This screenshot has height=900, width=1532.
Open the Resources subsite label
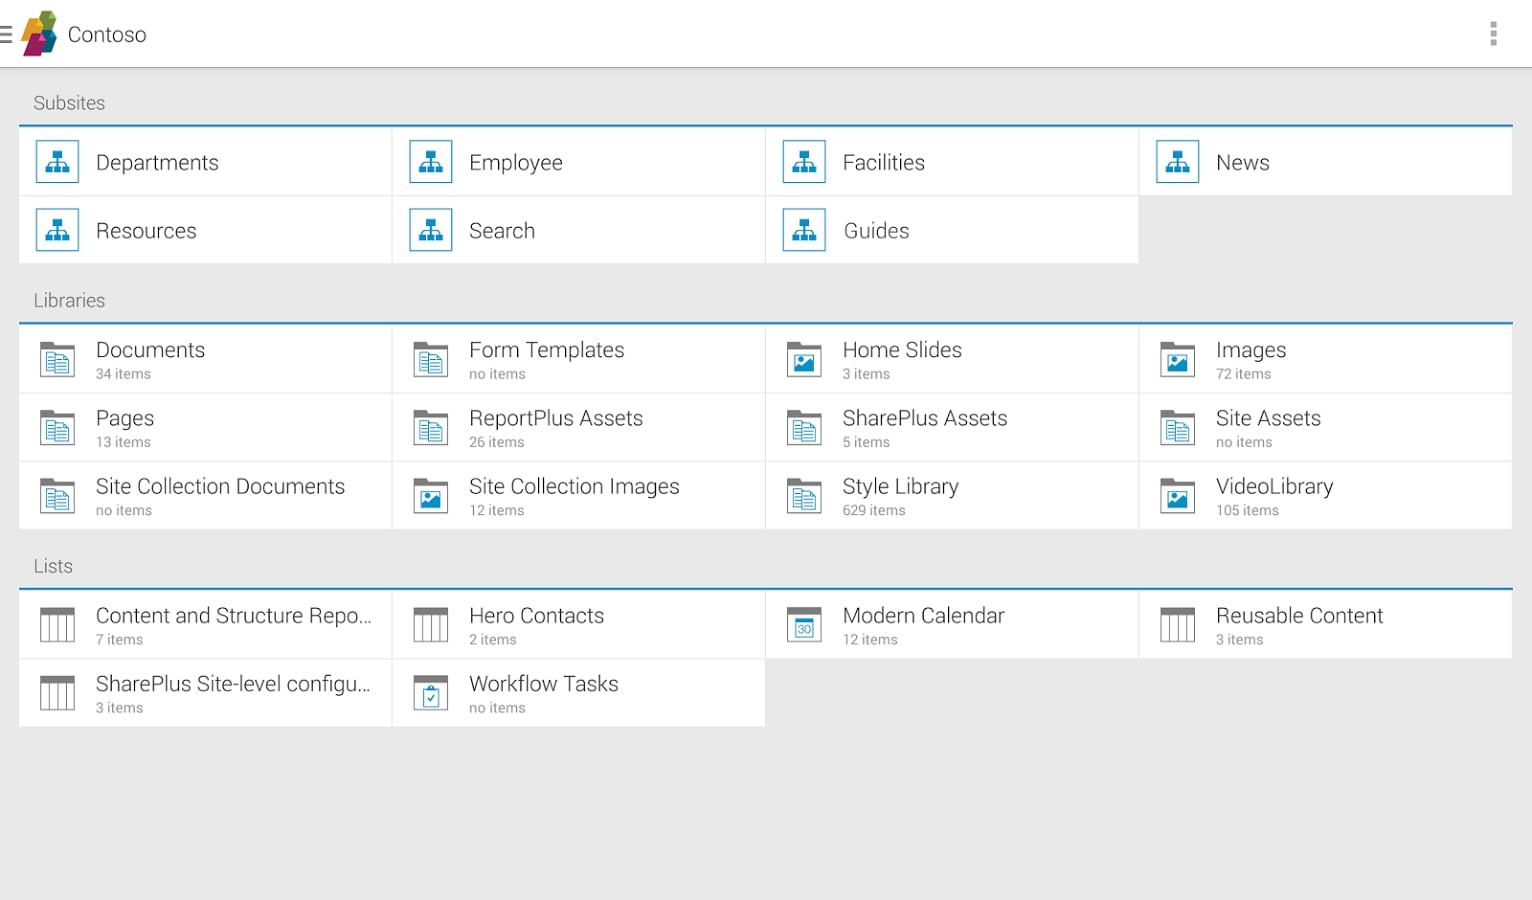[146, 231]
